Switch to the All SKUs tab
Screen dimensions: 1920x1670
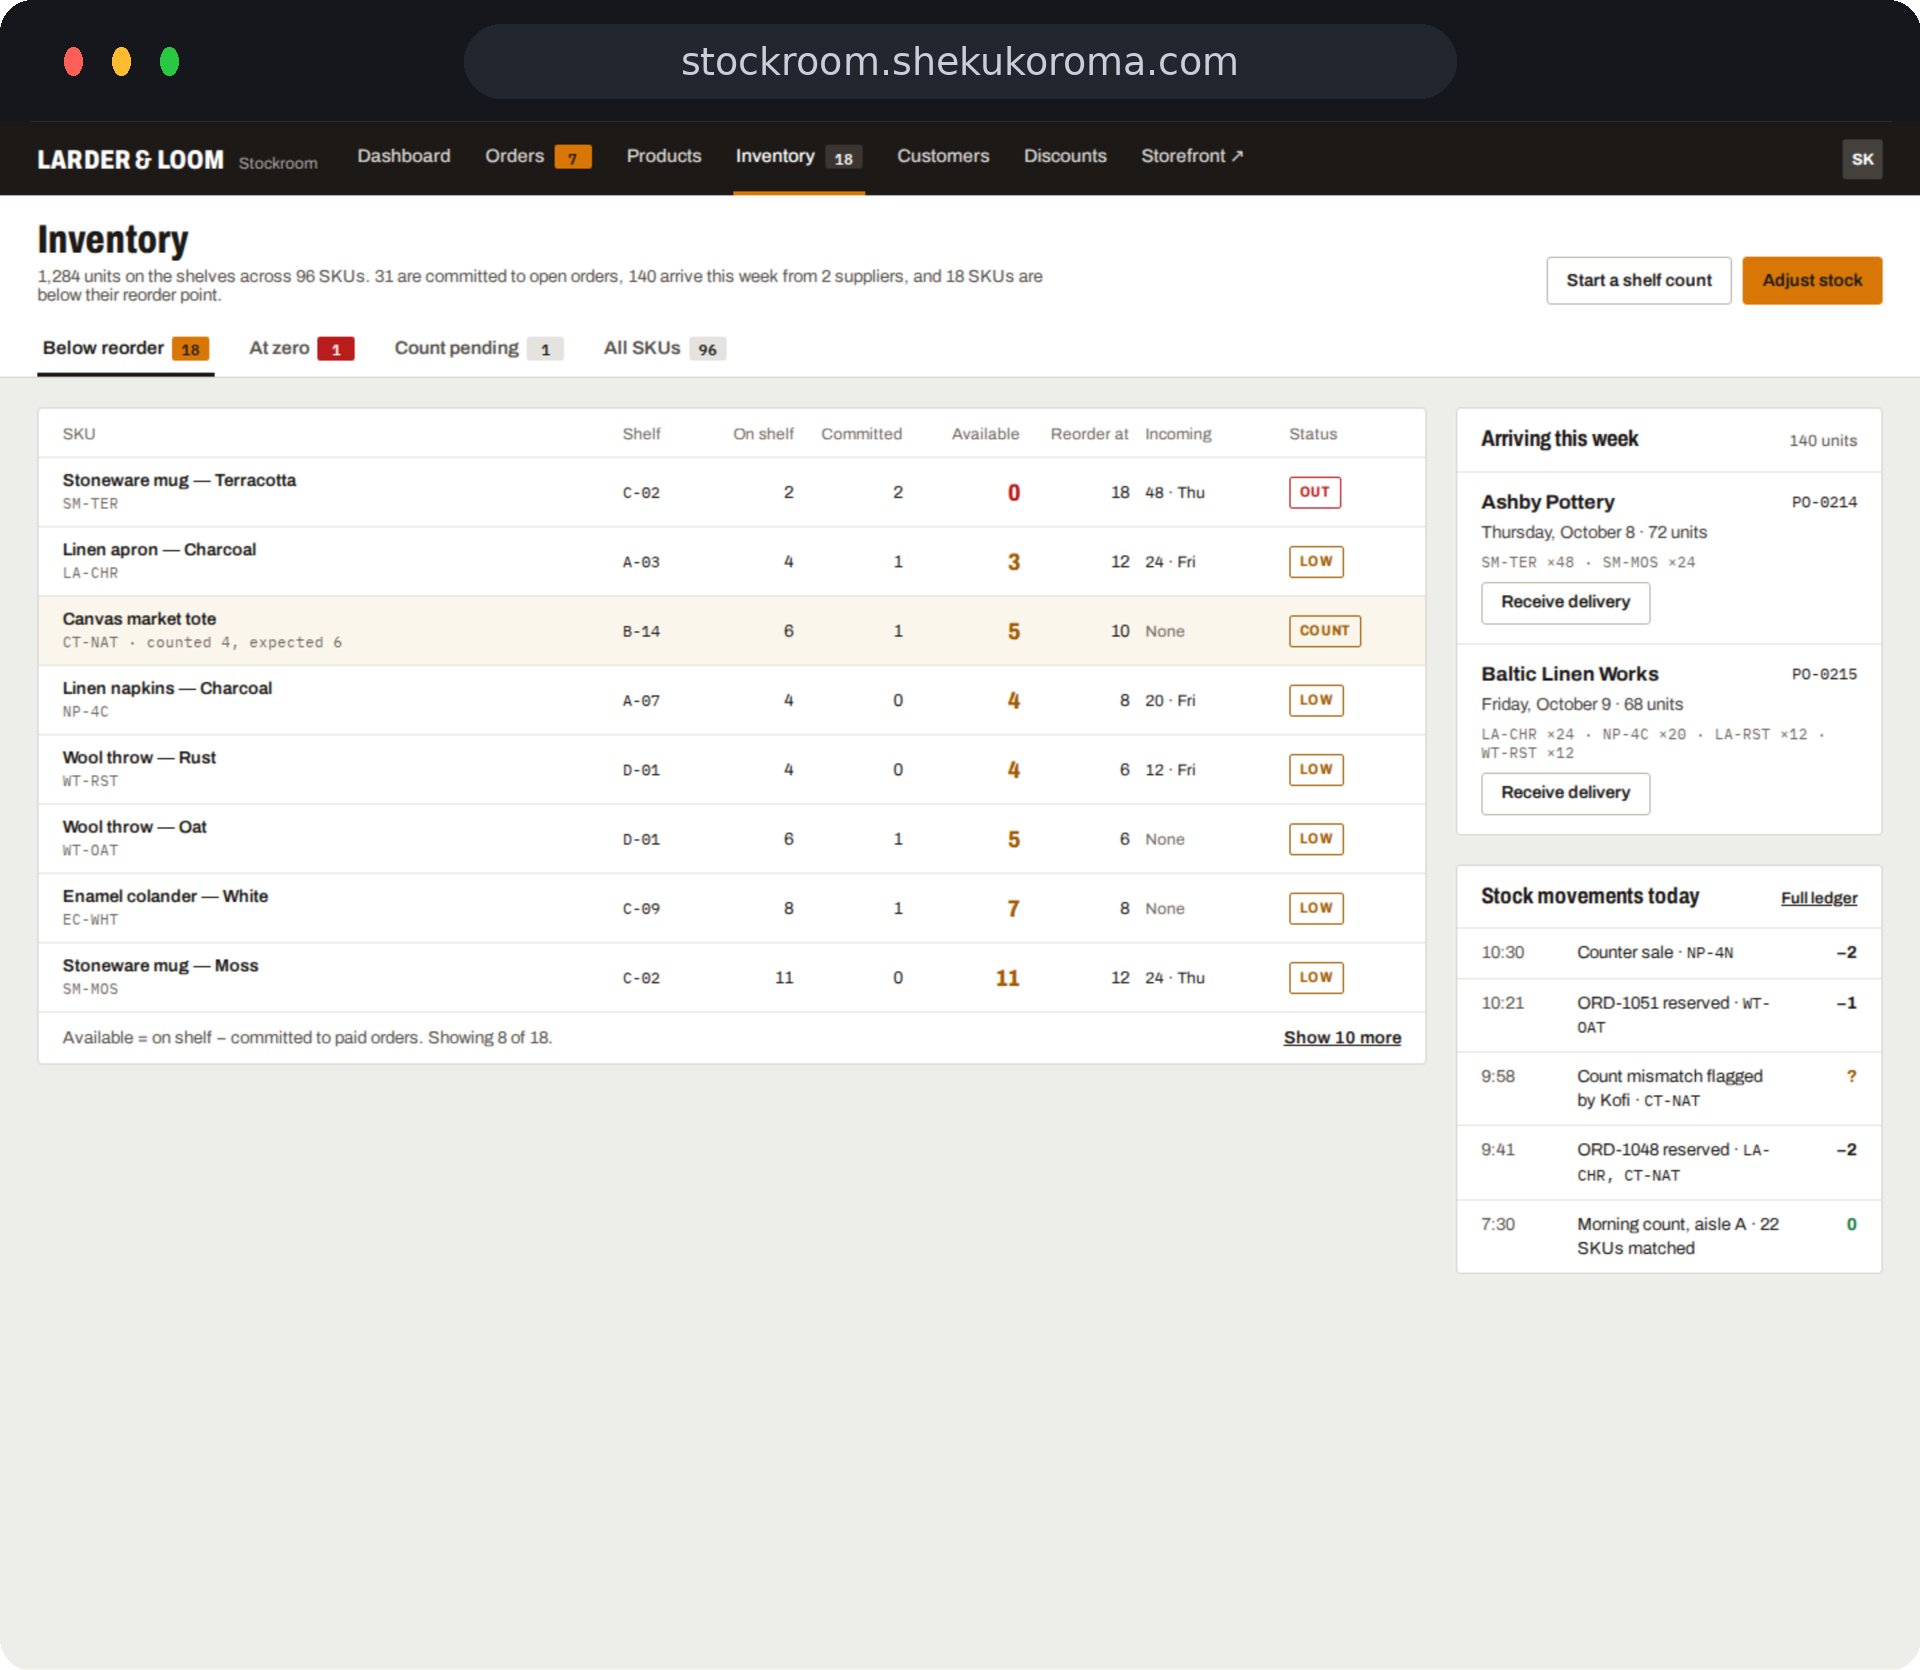[x=664, y=348]
